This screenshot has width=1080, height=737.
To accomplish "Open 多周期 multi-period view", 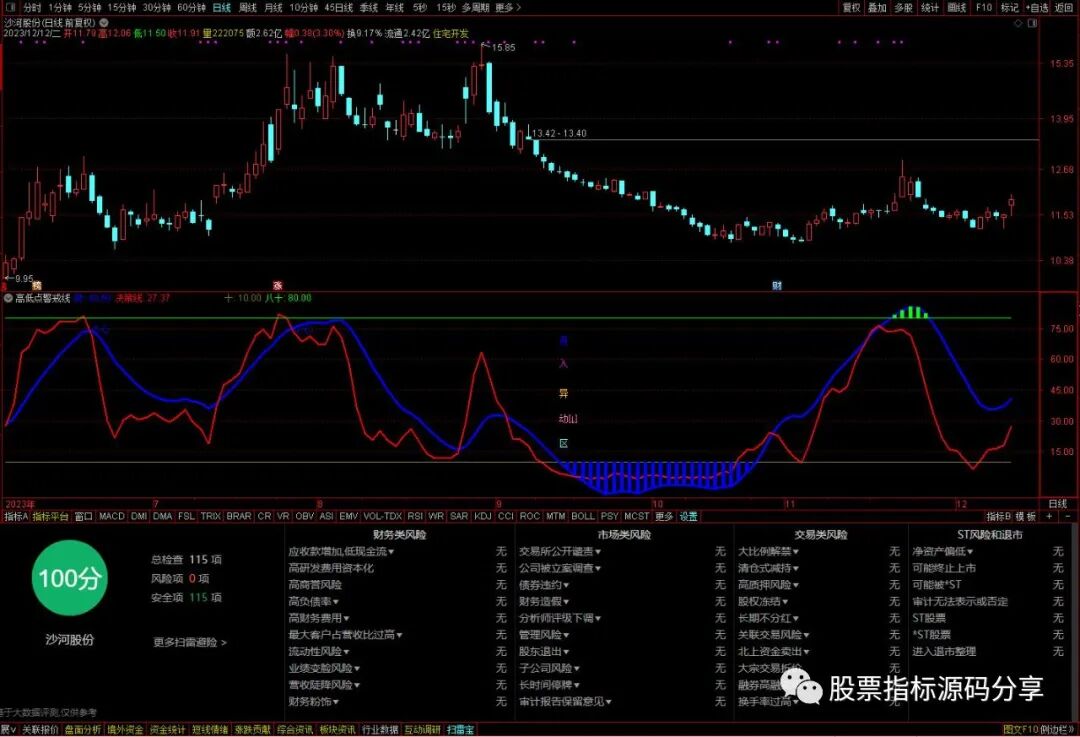I will [x=475, y=8].
